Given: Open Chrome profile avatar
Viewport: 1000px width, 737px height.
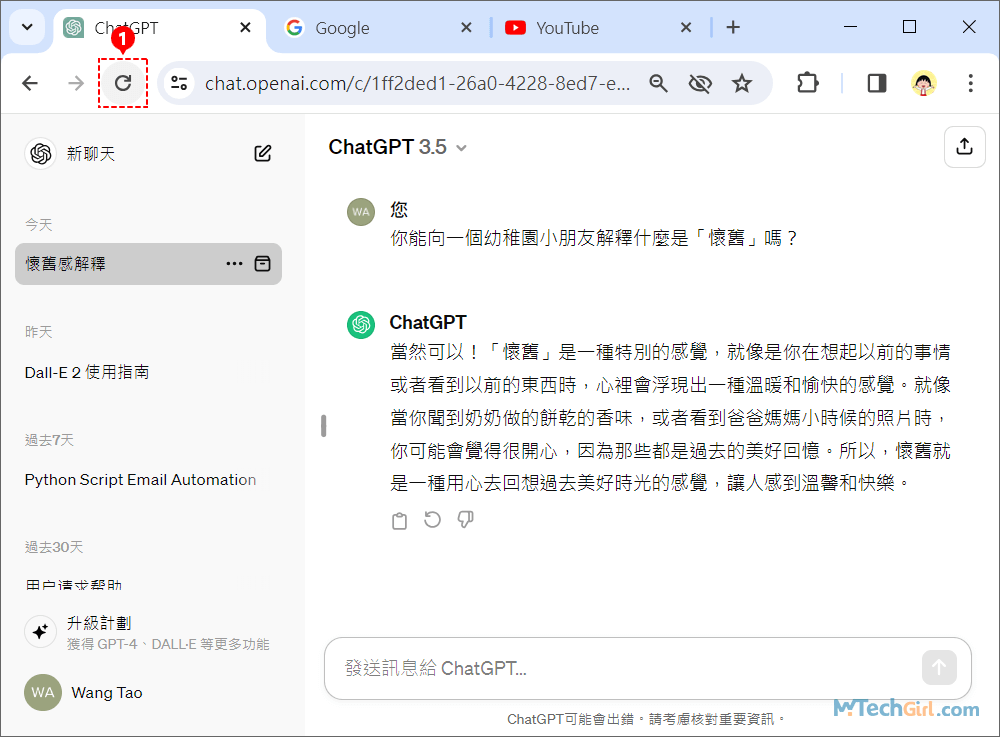Looking at the screenshot, I should pos(923,83).
